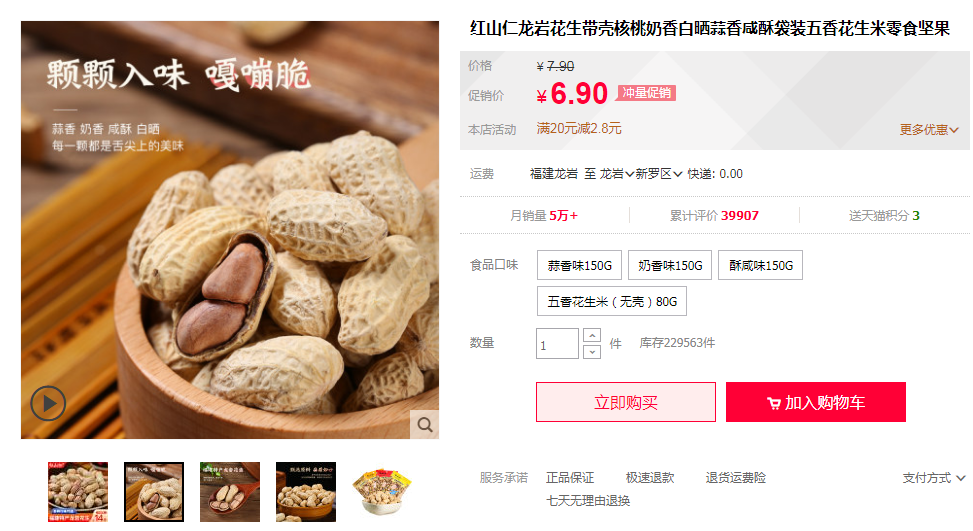Expand the 支付方式 payment methods

click(933, 478)
